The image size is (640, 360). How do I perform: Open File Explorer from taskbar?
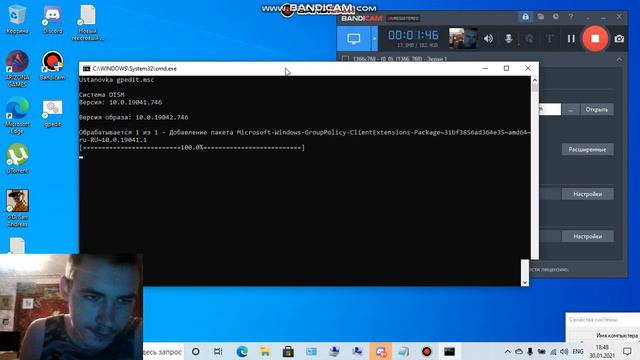(265, 351)
